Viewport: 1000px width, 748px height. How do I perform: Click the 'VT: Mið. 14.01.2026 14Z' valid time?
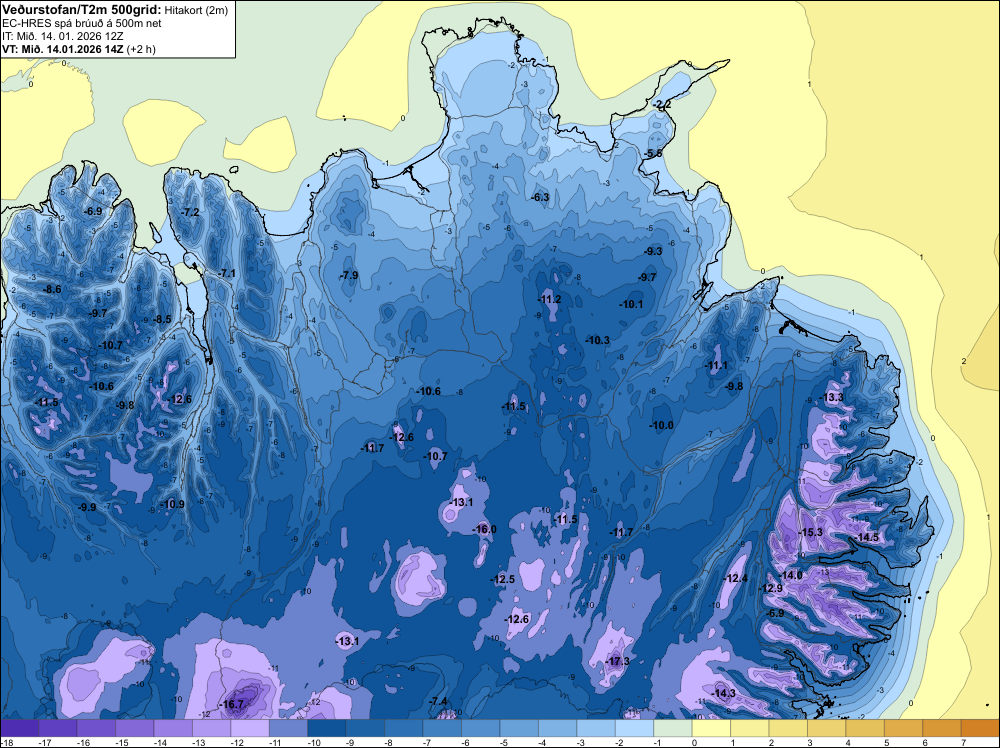click(62, 49)
